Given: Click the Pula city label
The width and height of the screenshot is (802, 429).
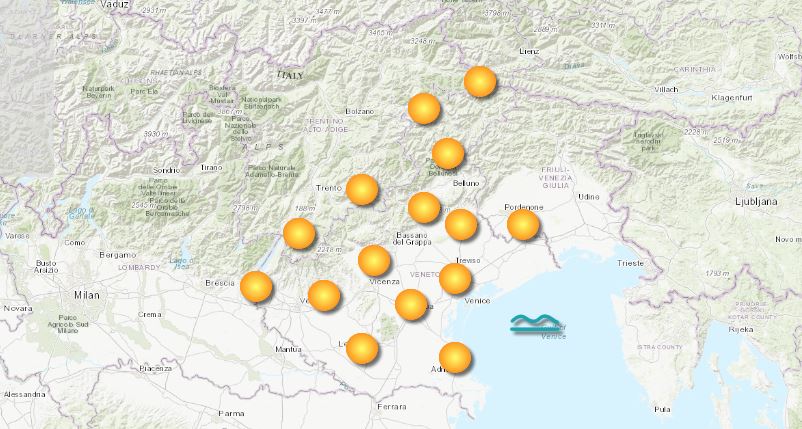Looking at the screenshot, I should [x=662, y=410].
